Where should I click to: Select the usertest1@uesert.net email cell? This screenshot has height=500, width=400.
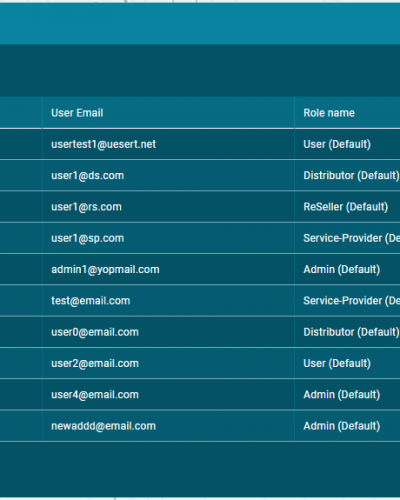click(168, 144)
